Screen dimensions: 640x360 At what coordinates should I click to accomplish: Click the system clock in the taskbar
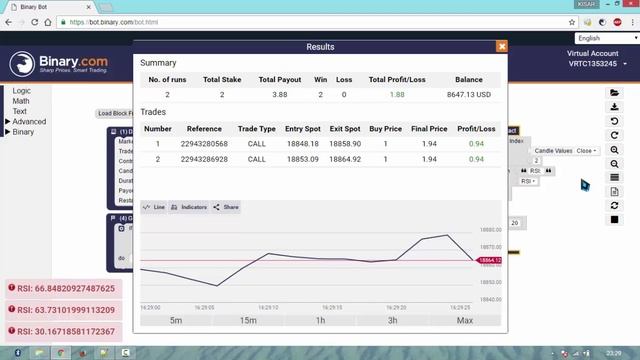pyautogui.click(x=613, y=353)
